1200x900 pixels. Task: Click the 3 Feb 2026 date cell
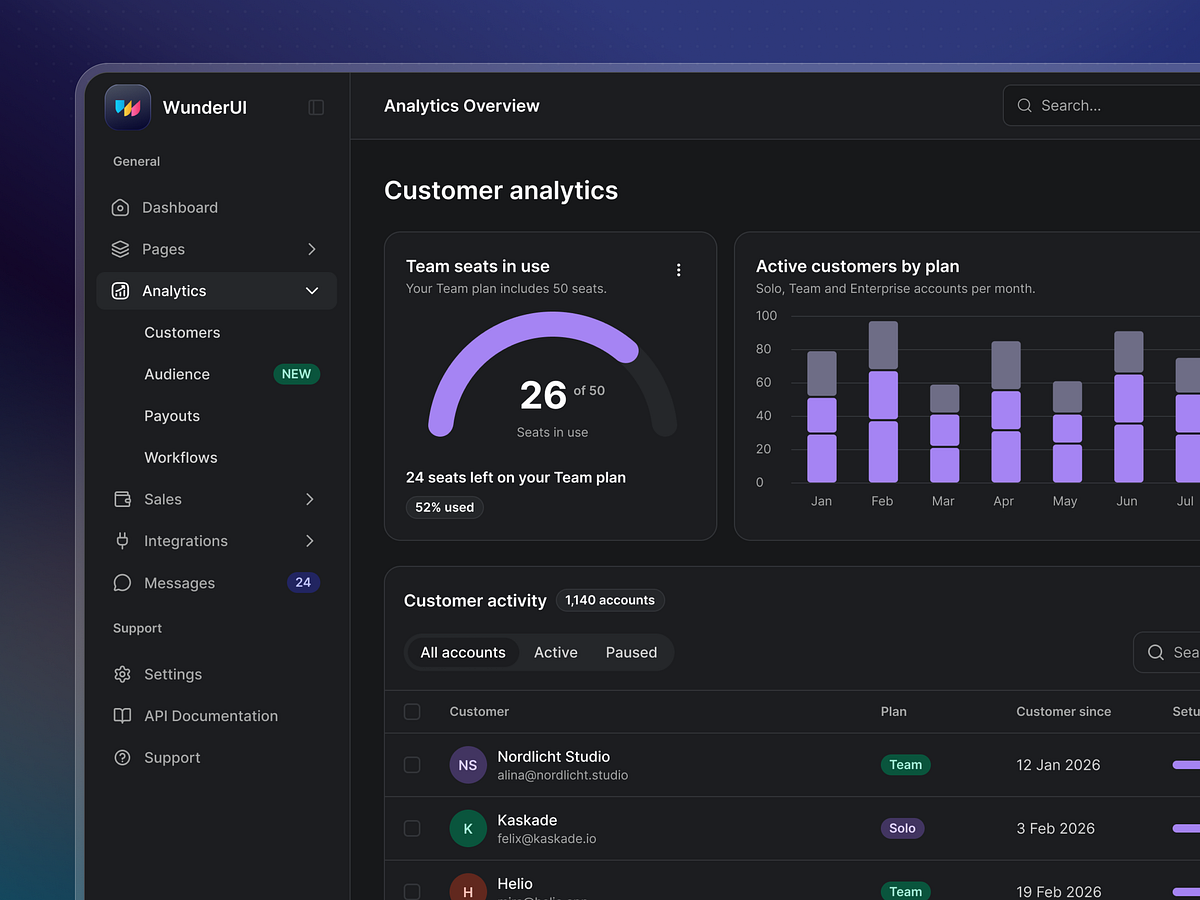click(1056, 829)
